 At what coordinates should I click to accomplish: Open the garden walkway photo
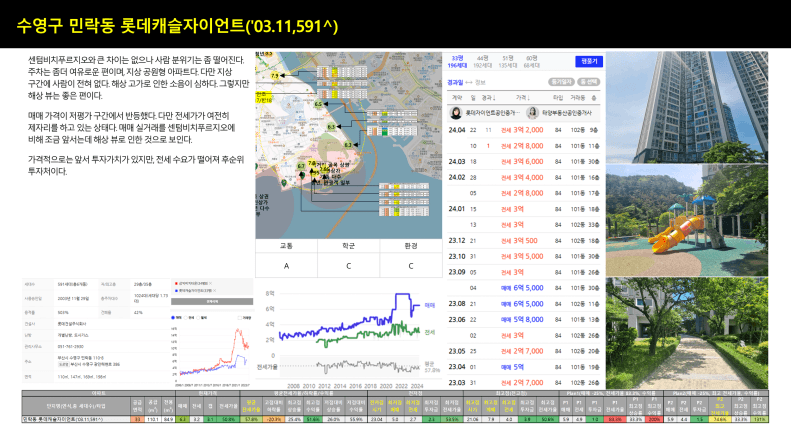pyautogui.click(x=687, y=333)
